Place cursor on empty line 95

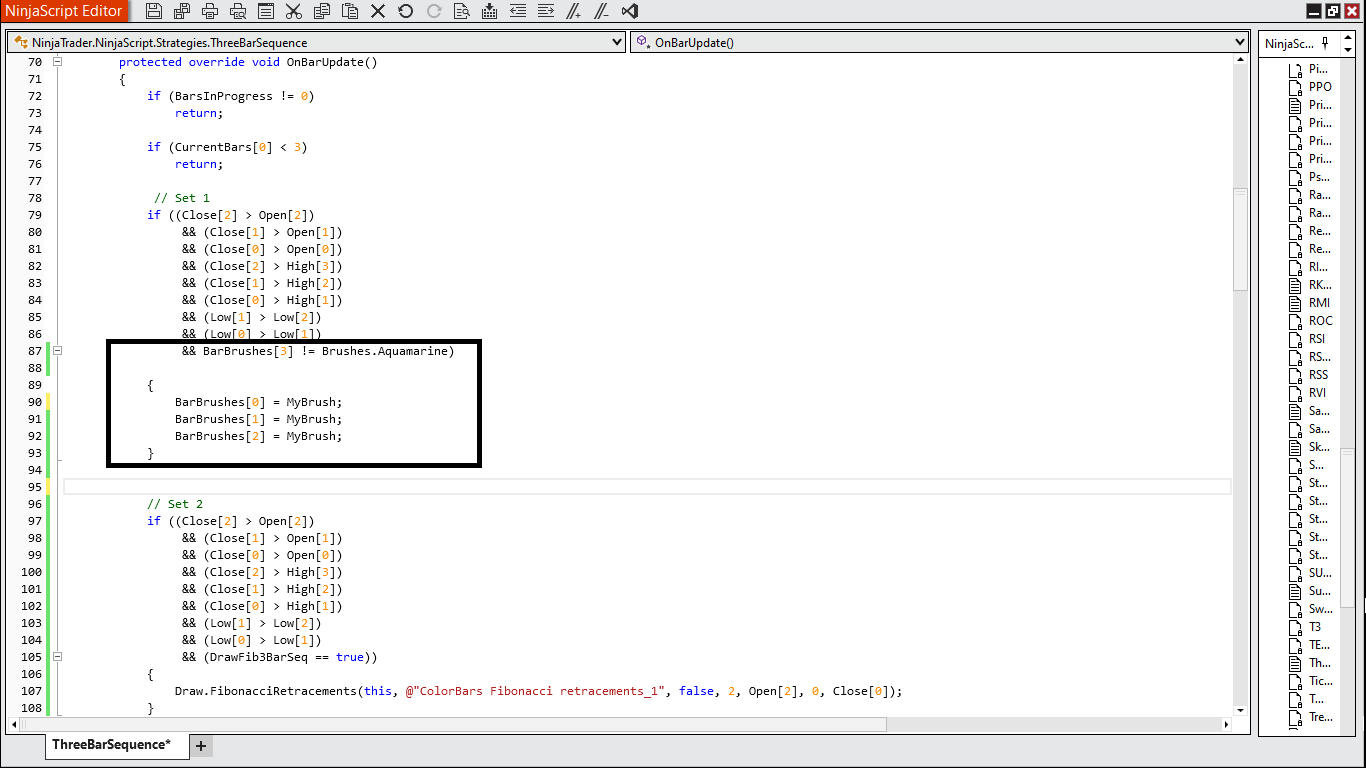646,487
